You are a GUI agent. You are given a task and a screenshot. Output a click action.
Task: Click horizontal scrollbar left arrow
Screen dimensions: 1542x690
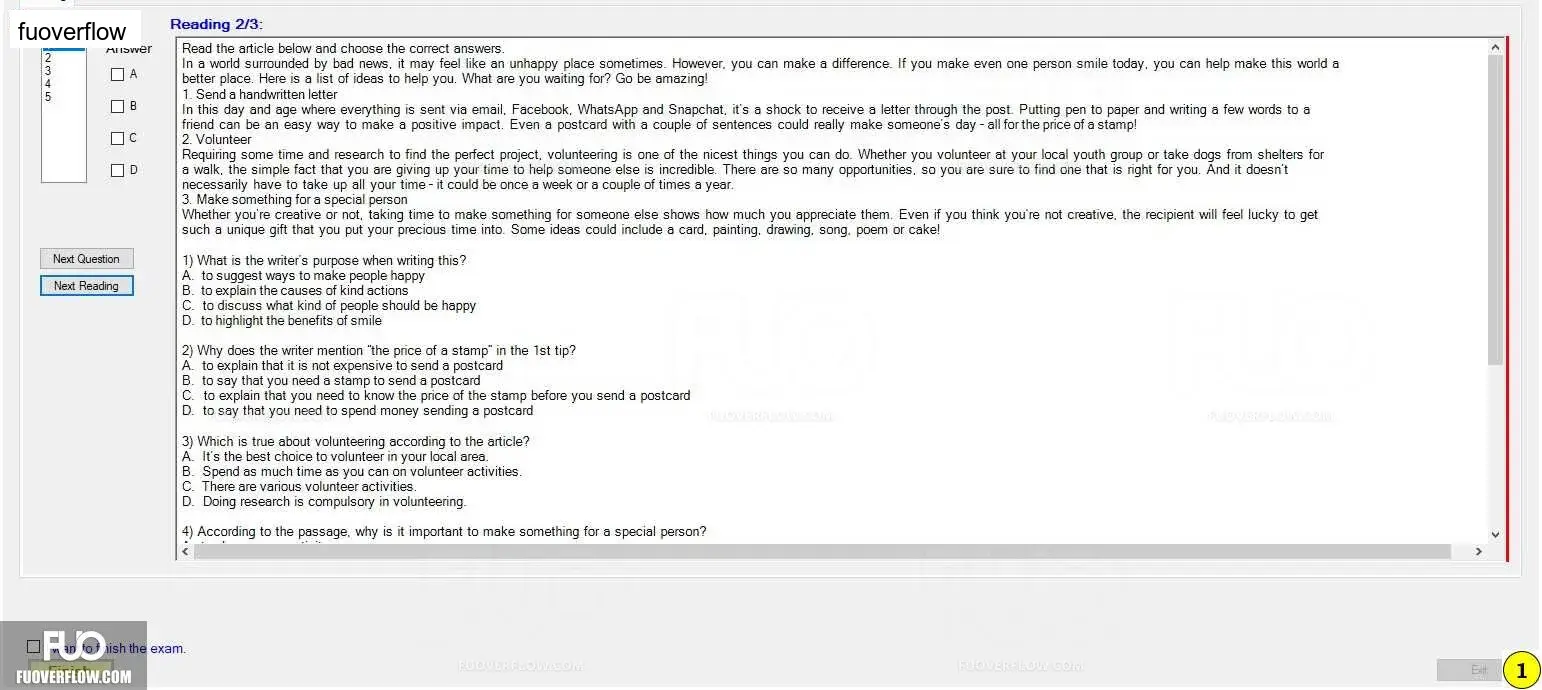[185, 551]
